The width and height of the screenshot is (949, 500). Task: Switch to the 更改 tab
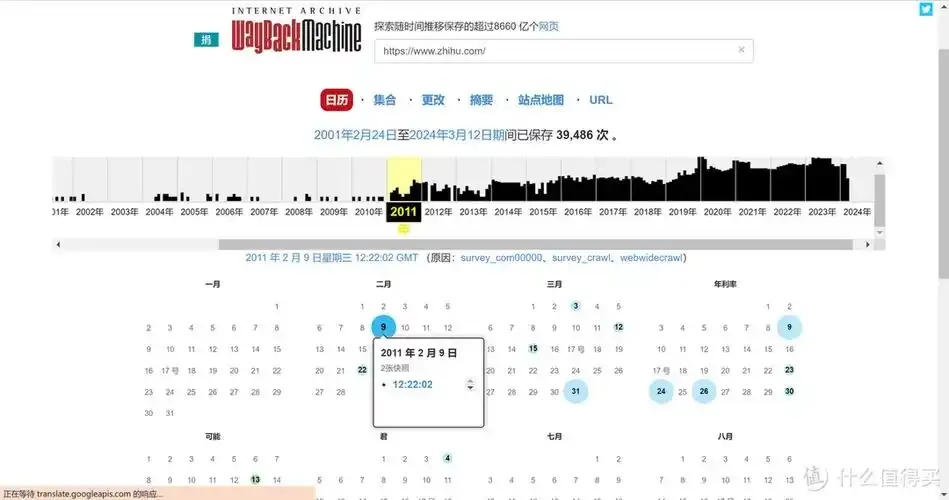point(433,100)
